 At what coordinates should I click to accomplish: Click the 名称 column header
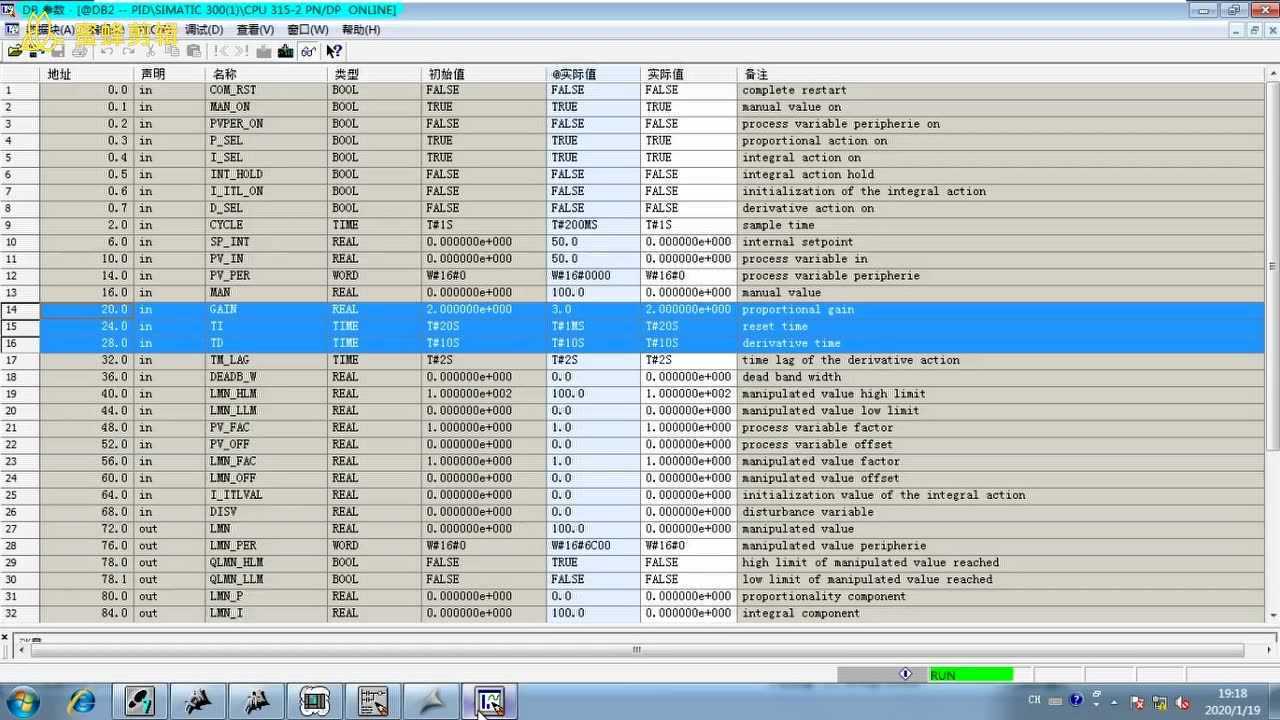coord(225,74)
